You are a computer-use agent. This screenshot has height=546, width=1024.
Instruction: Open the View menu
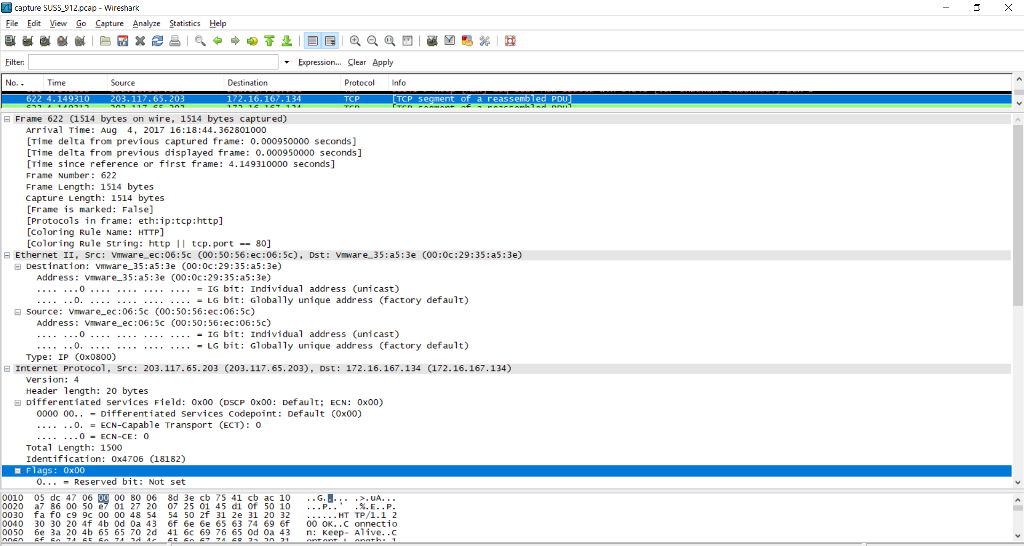[x=58, y=24]
